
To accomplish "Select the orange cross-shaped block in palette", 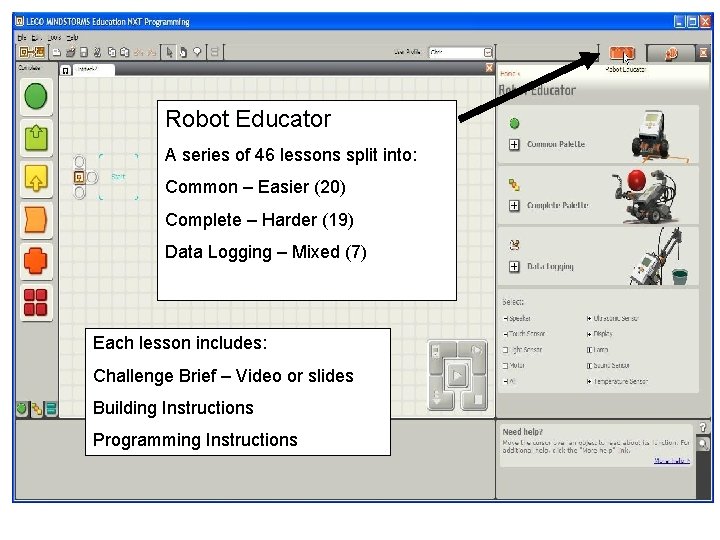I will 36,261.
